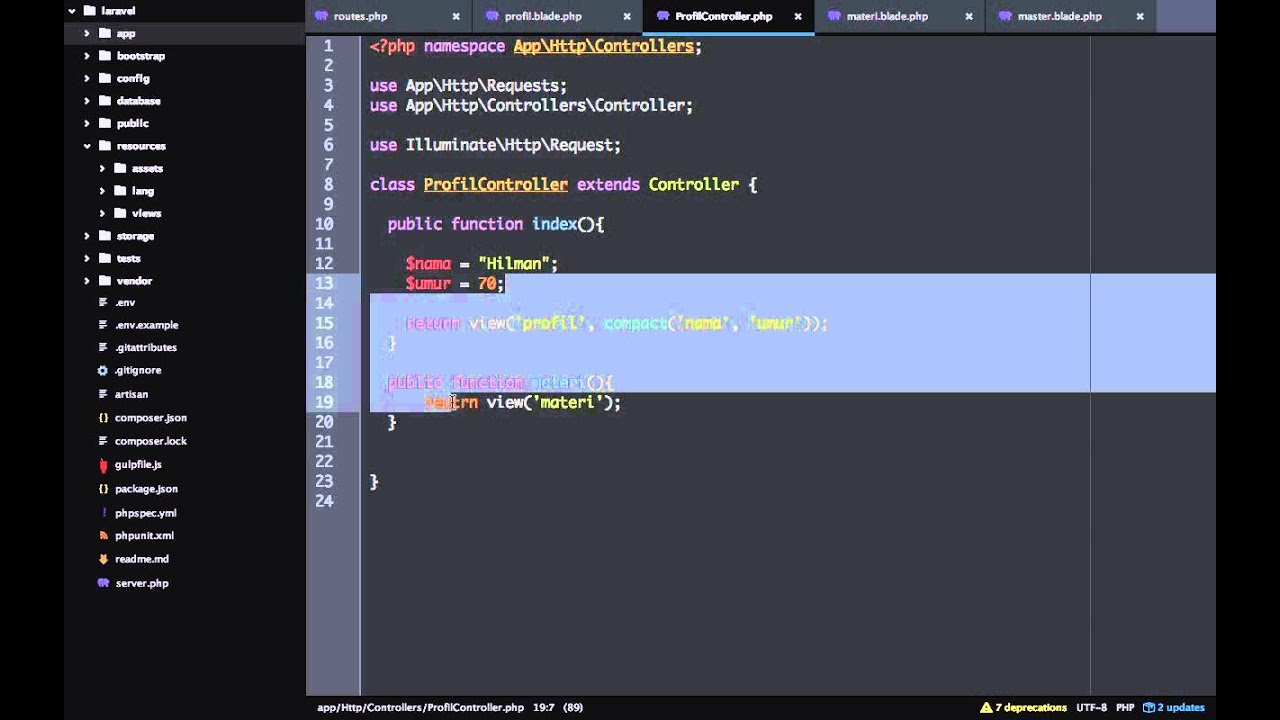Click the storage folder icon
The width and height of the screenshot is (1280, 720).
(x=105, y=236)
